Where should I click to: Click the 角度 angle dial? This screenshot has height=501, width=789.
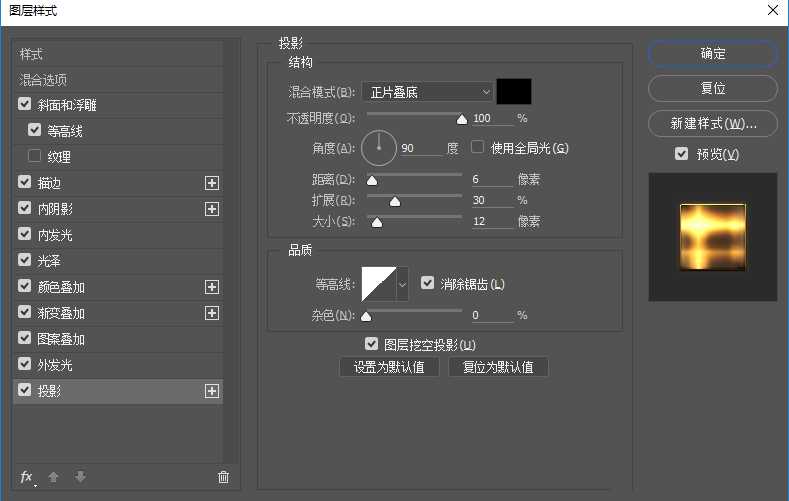379,148
